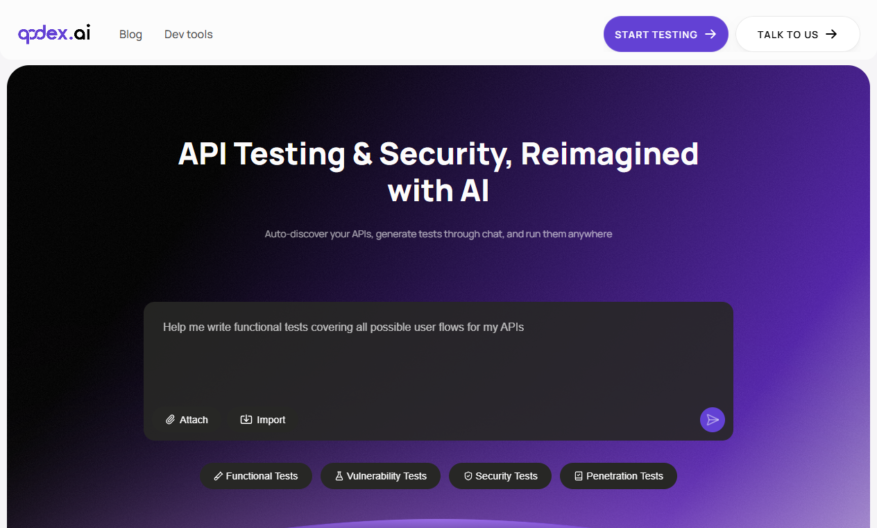Open the Blog menu item
Screen dimensions: 877x528
coord(130,34)
